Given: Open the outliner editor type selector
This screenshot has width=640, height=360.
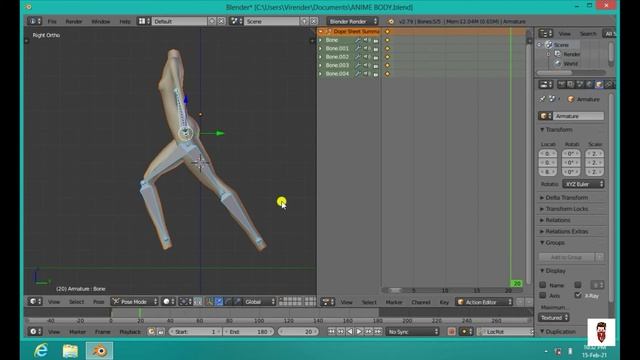Looking at the screenshot, I should pyautogui.click(x=546, y=33).
